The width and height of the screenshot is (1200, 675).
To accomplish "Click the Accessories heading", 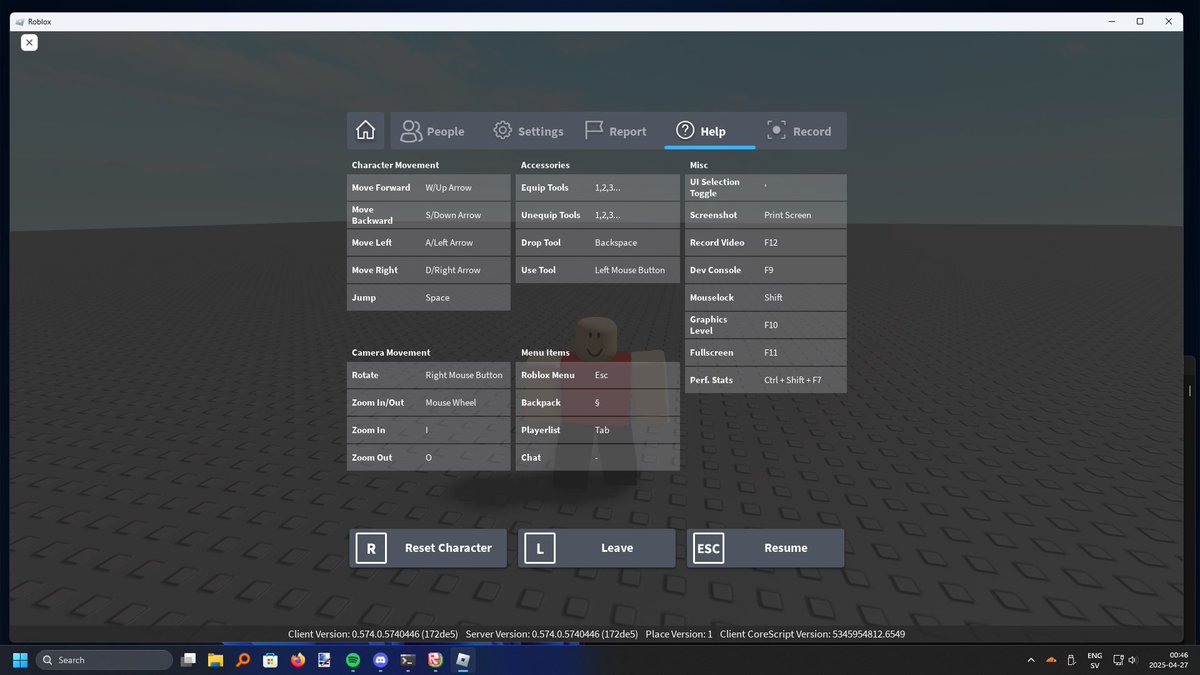I will point(545,165).
